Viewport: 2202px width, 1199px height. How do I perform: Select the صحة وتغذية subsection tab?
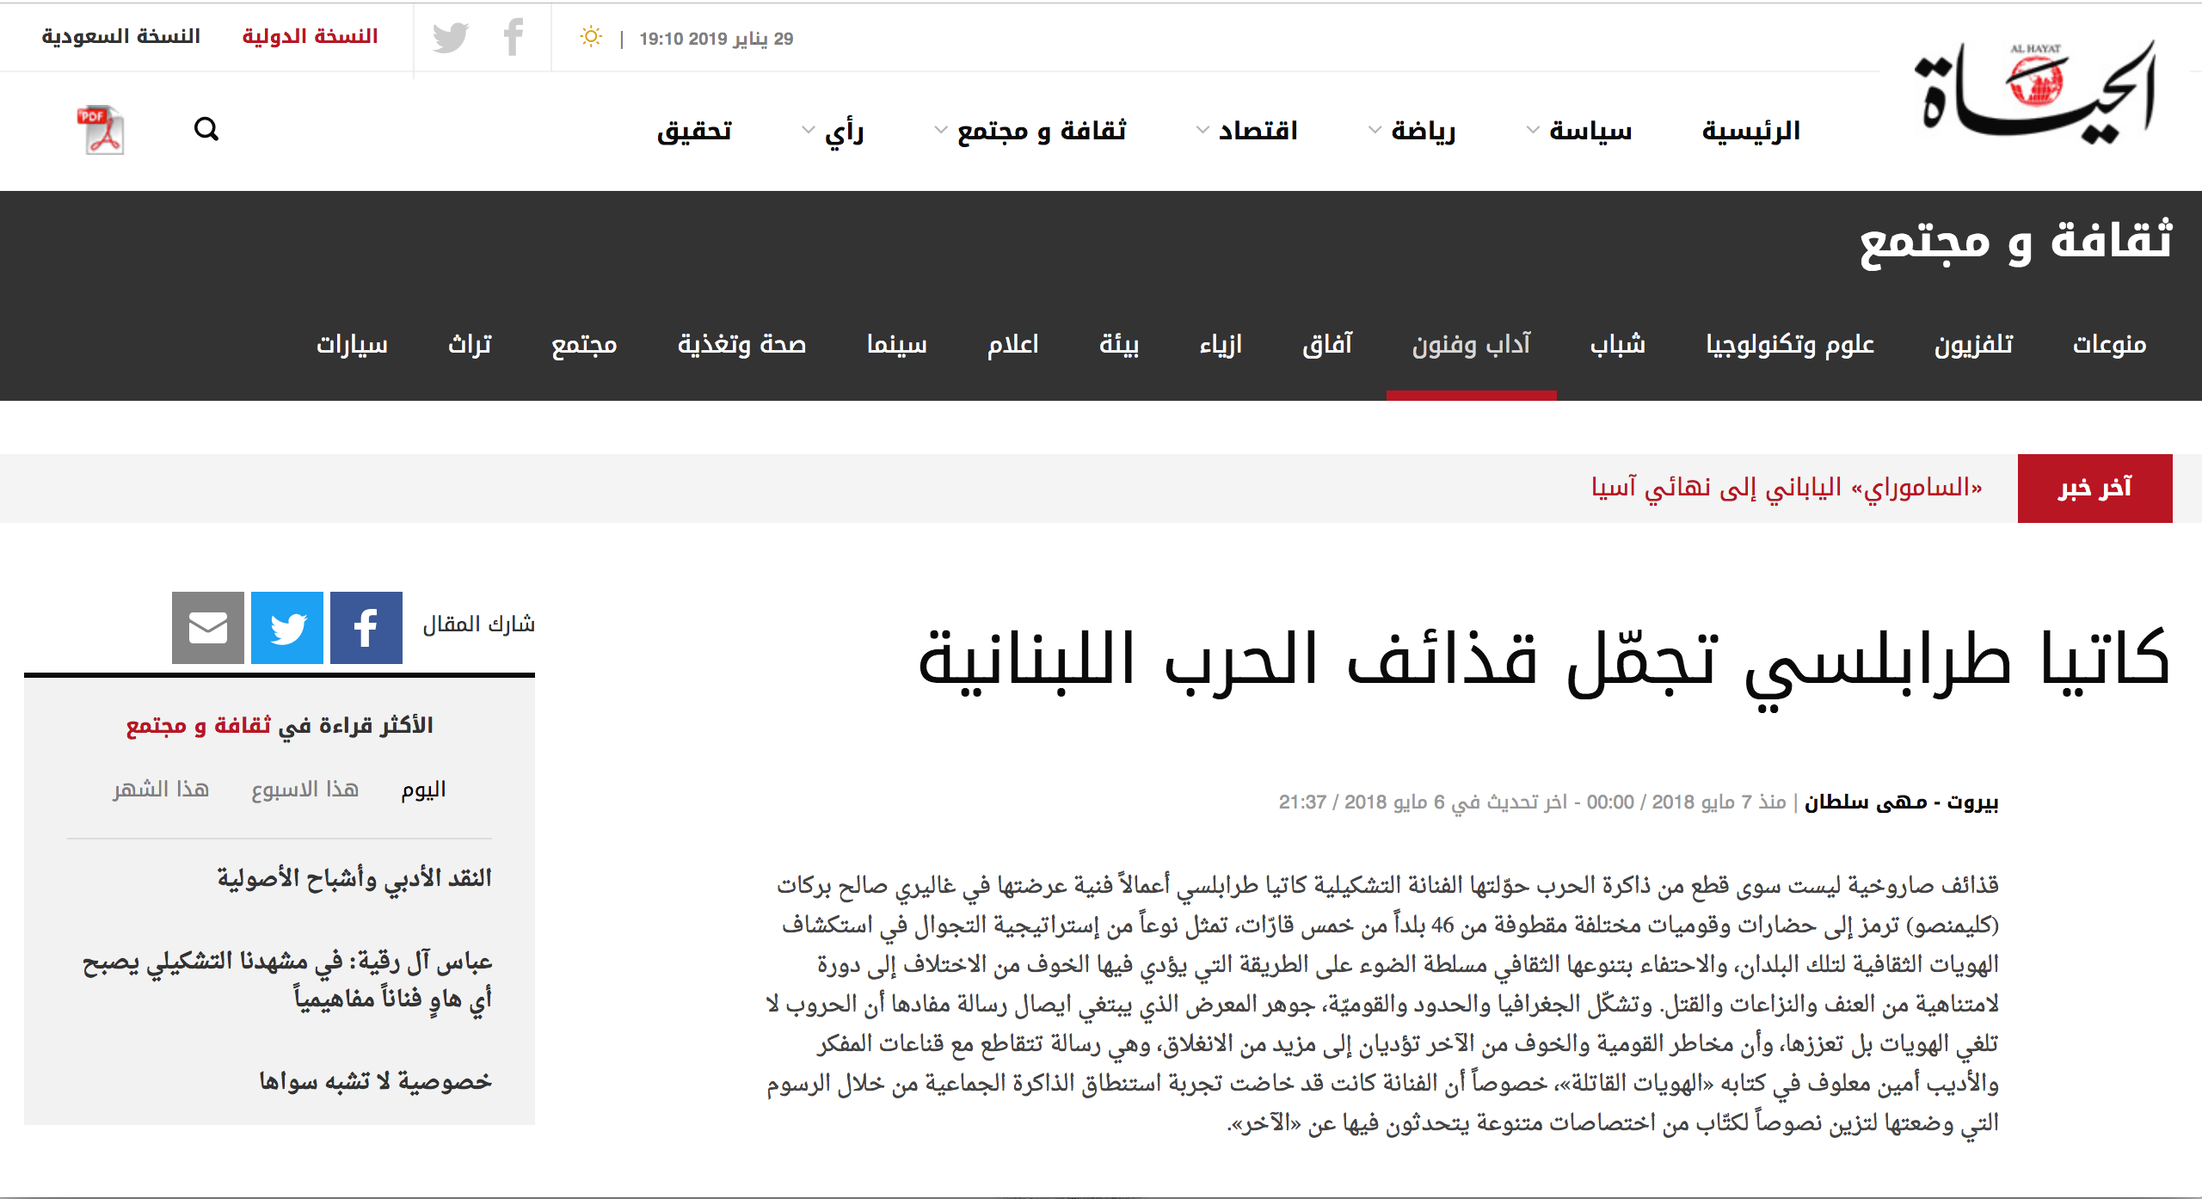pyautogui.click(x=742, y=345)
